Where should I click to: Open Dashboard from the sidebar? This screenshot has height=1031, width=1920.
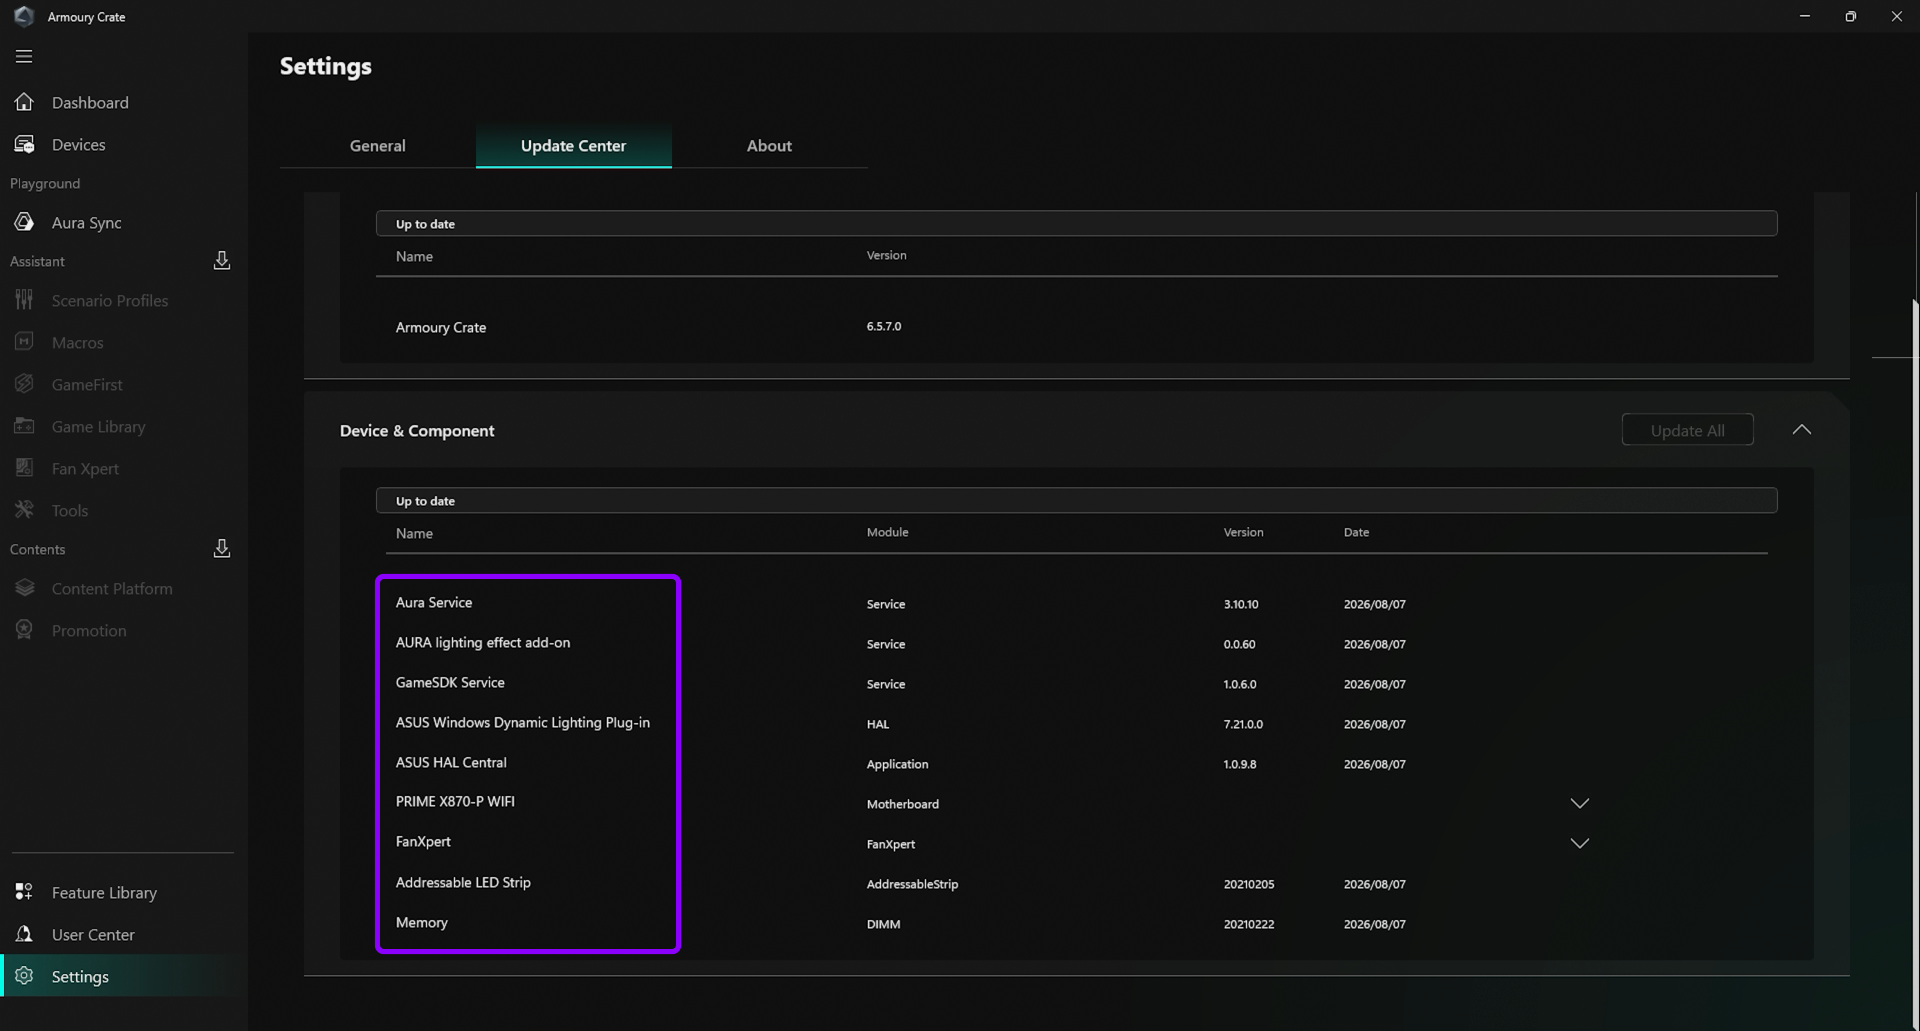[x=90, y=103]
